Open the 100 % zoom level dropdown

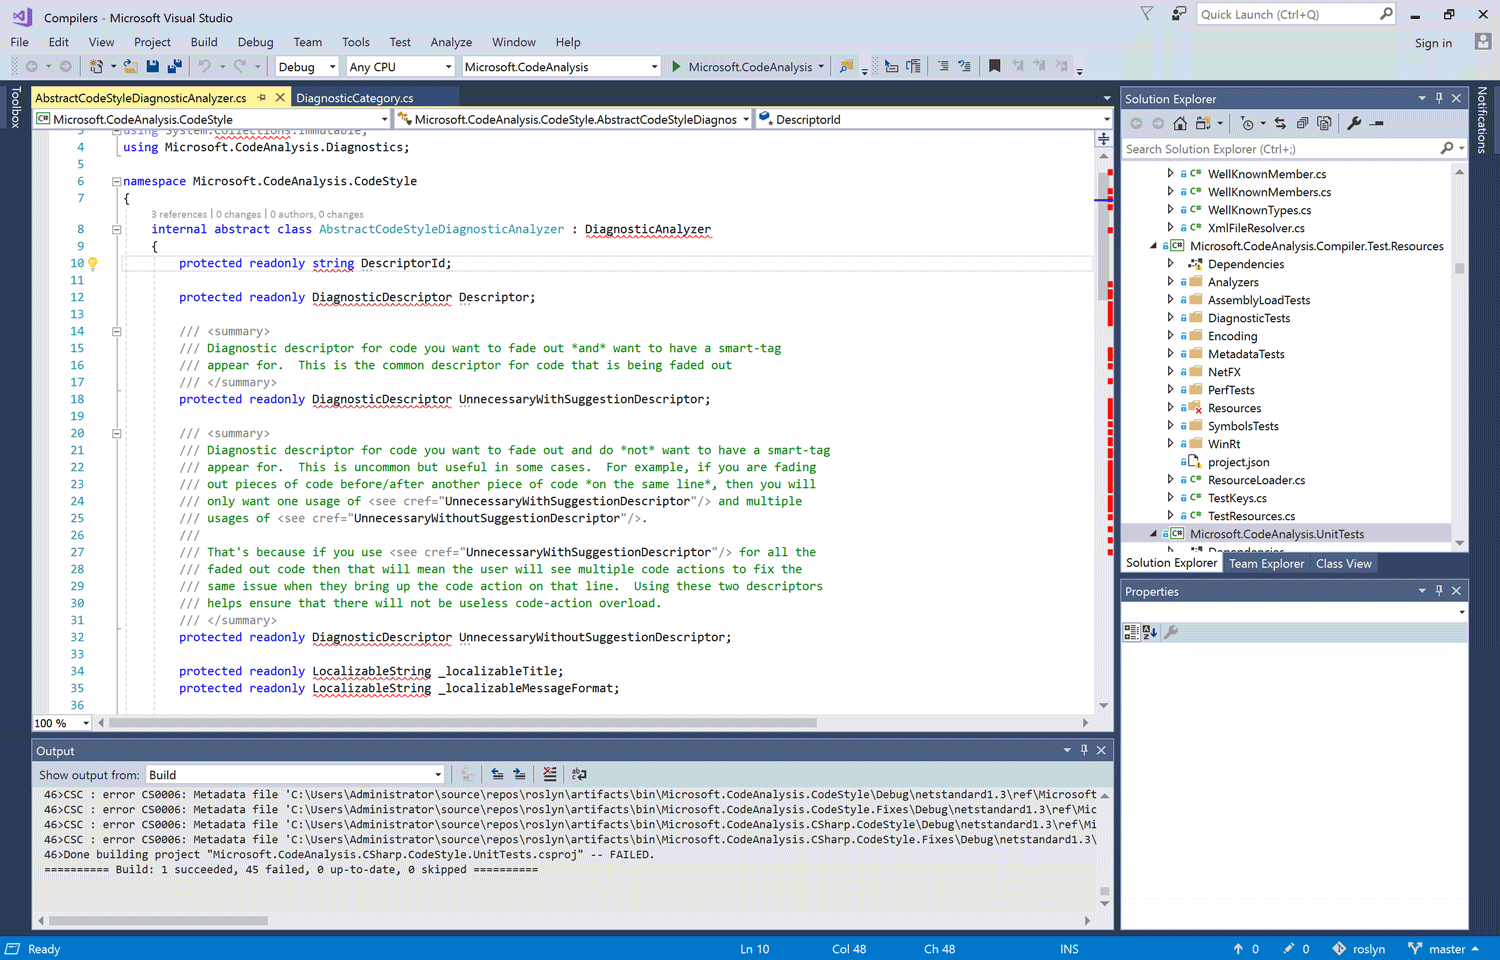pyautogui.click(x=62, y=723)
